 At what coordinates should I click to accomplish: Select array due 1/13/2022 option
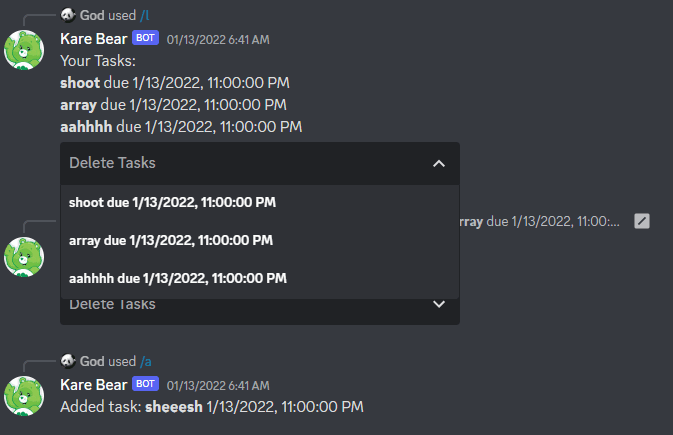(260, 240)
